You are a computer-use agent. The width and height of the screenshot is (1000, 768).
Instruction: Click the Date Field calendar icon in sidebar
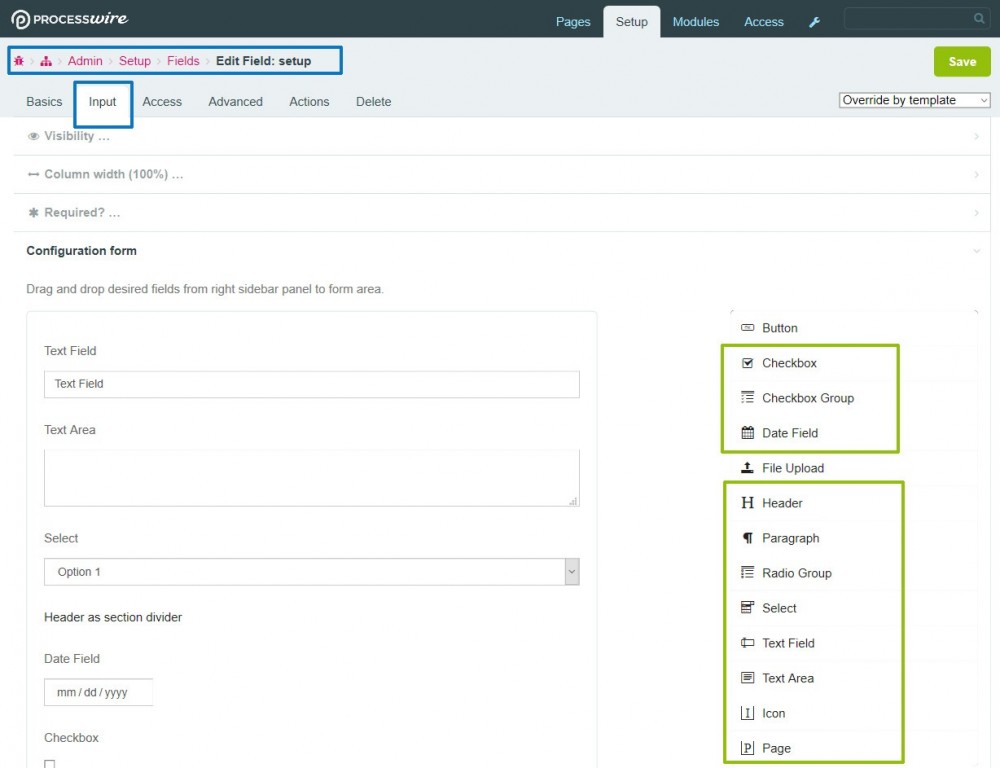coord(747,433)
